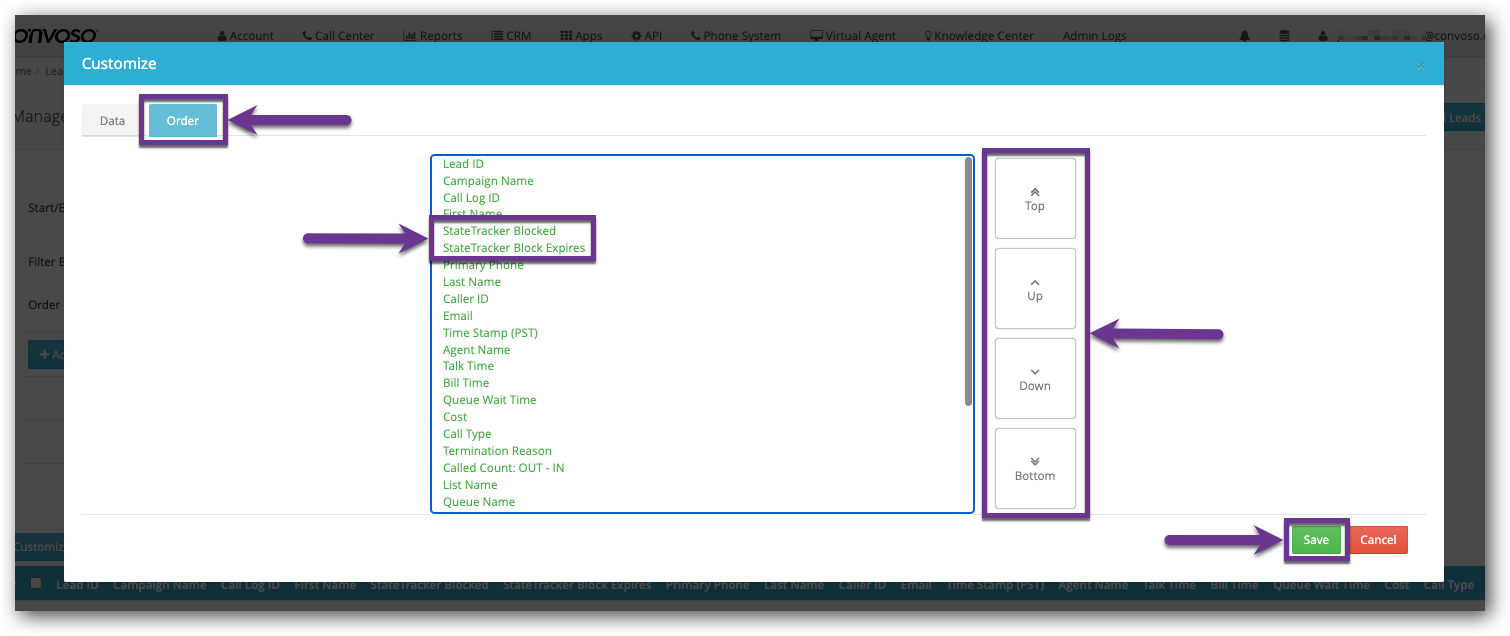The width and height of the screenshot is (1510, 636).
Task: Select Caller ID in list
Action: 466,299
